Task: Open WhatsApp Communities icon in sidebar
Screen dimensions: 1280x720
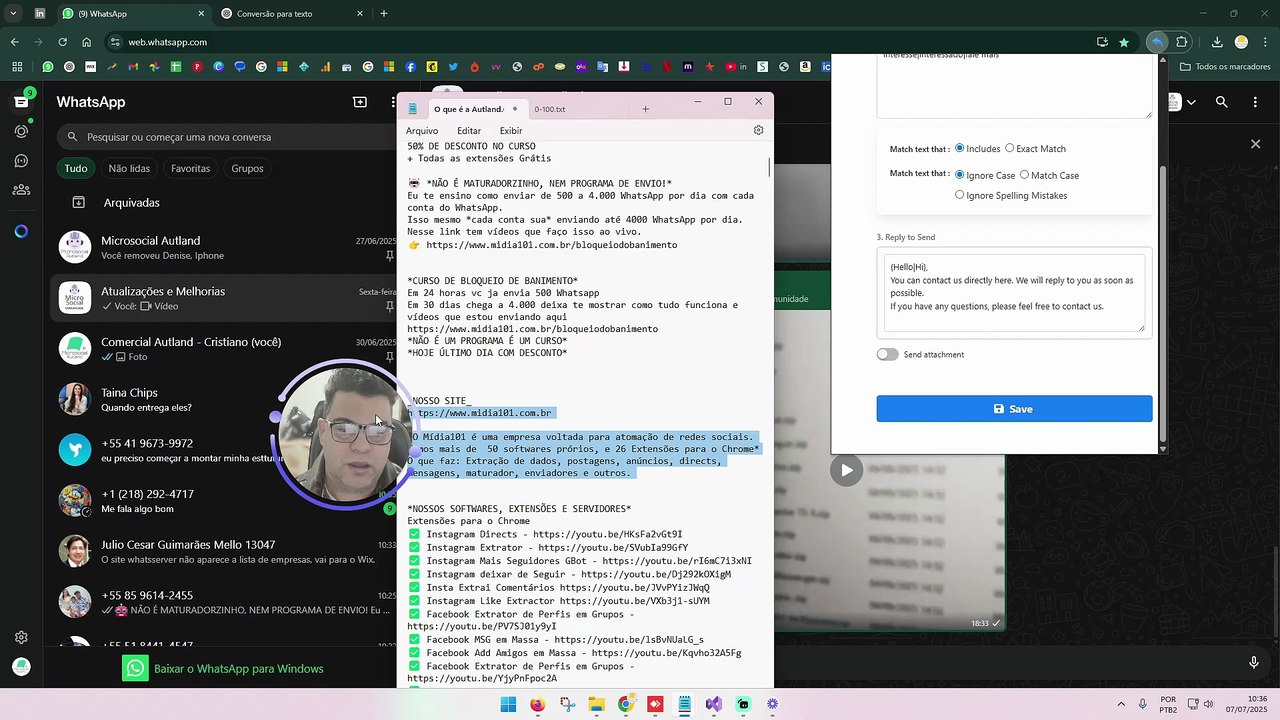Action: point(21,190)
